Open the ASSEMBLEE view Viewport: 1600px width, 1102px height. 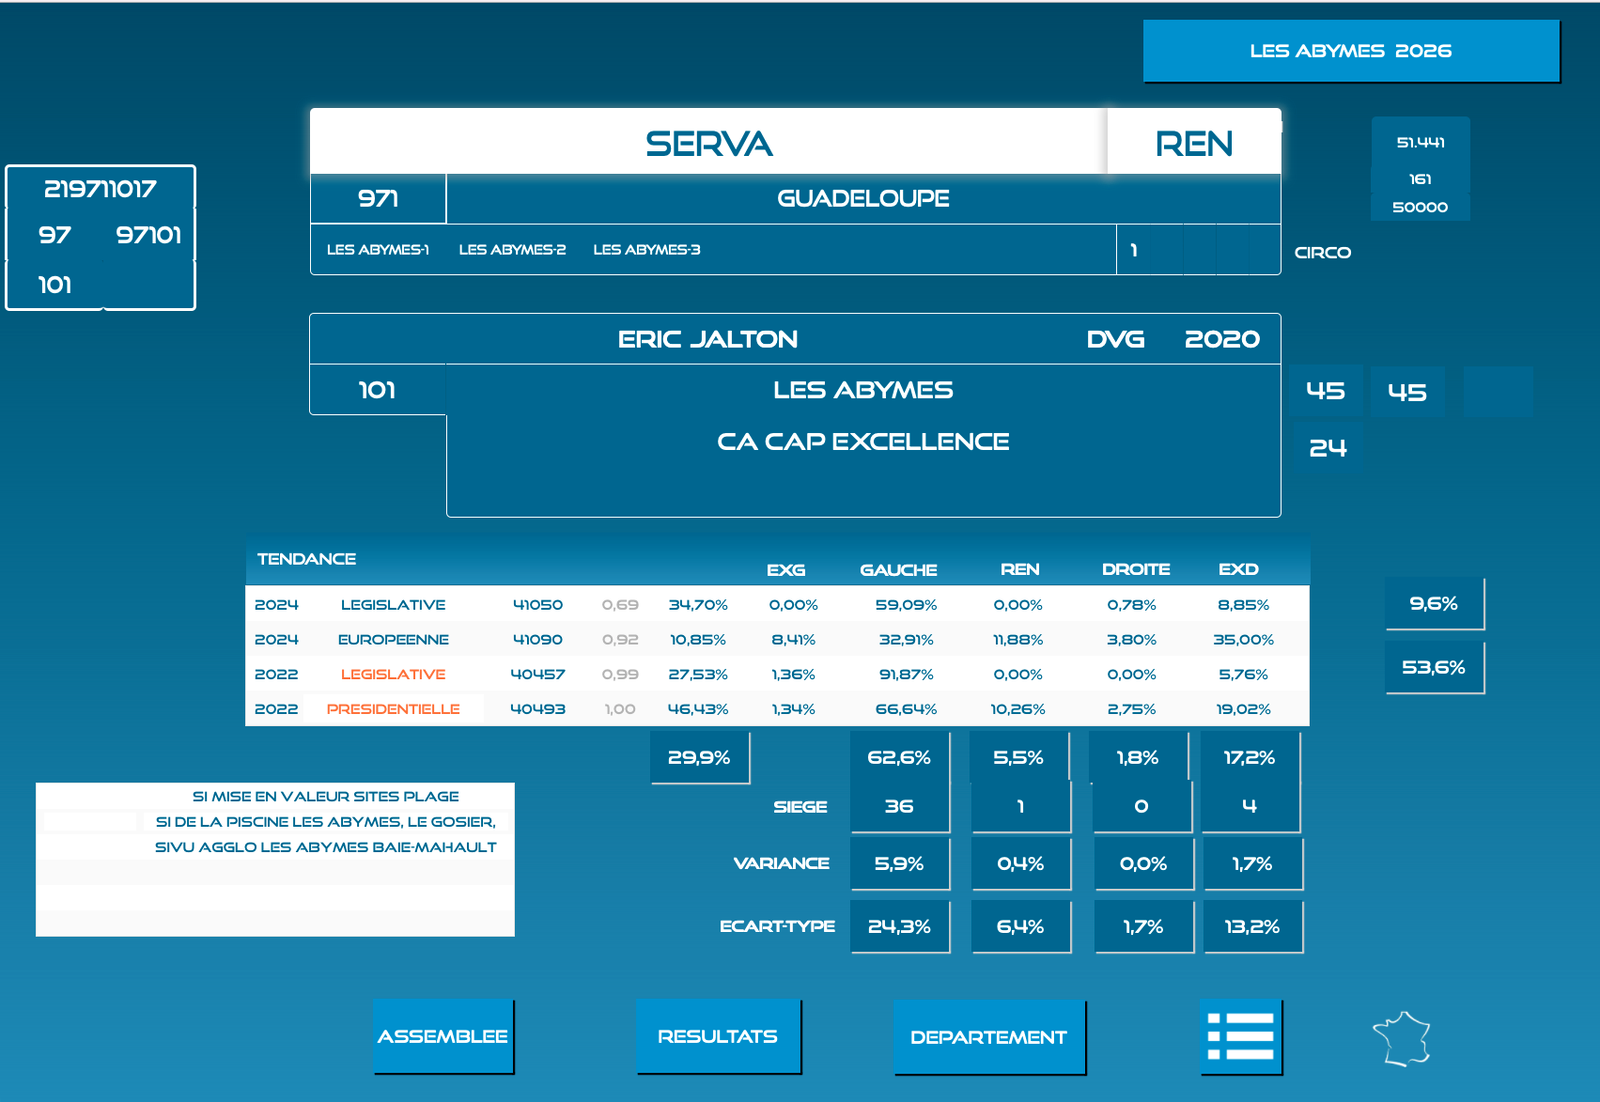pos(443,1036)
